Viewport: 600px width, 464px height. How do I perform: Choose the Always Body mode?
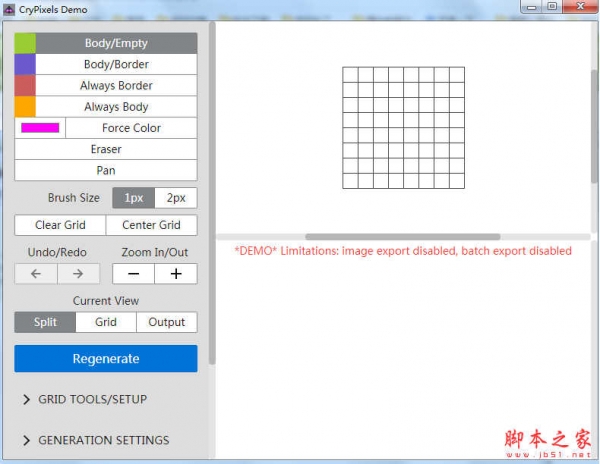116,107
